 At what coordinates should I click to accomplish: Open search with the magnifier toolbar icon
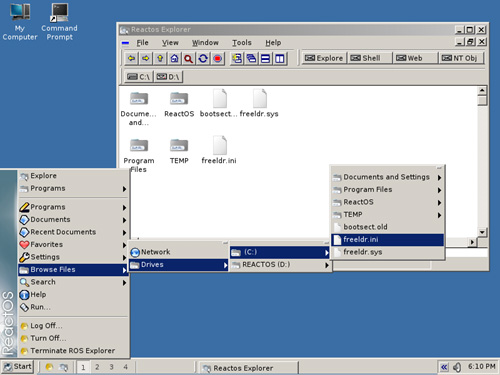pos(189,59)
